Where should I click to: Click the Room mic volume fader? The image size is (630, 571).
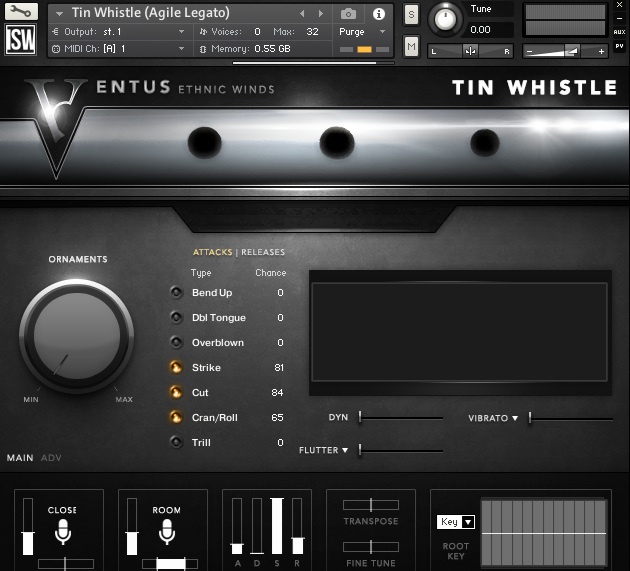click(x=132, y=527)
